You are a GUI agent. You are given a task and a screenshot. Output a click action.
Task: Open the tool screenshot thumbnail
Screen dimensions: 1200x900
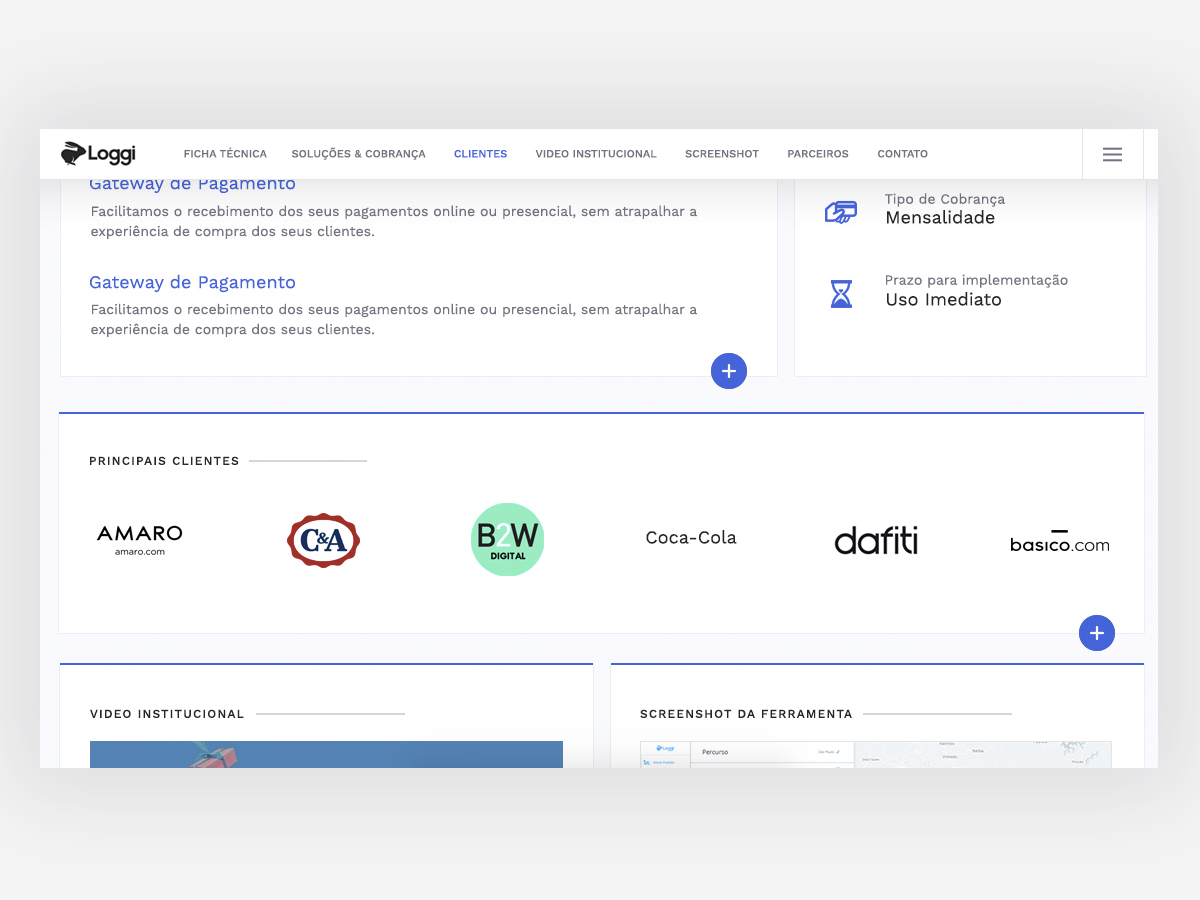(876, 754)
